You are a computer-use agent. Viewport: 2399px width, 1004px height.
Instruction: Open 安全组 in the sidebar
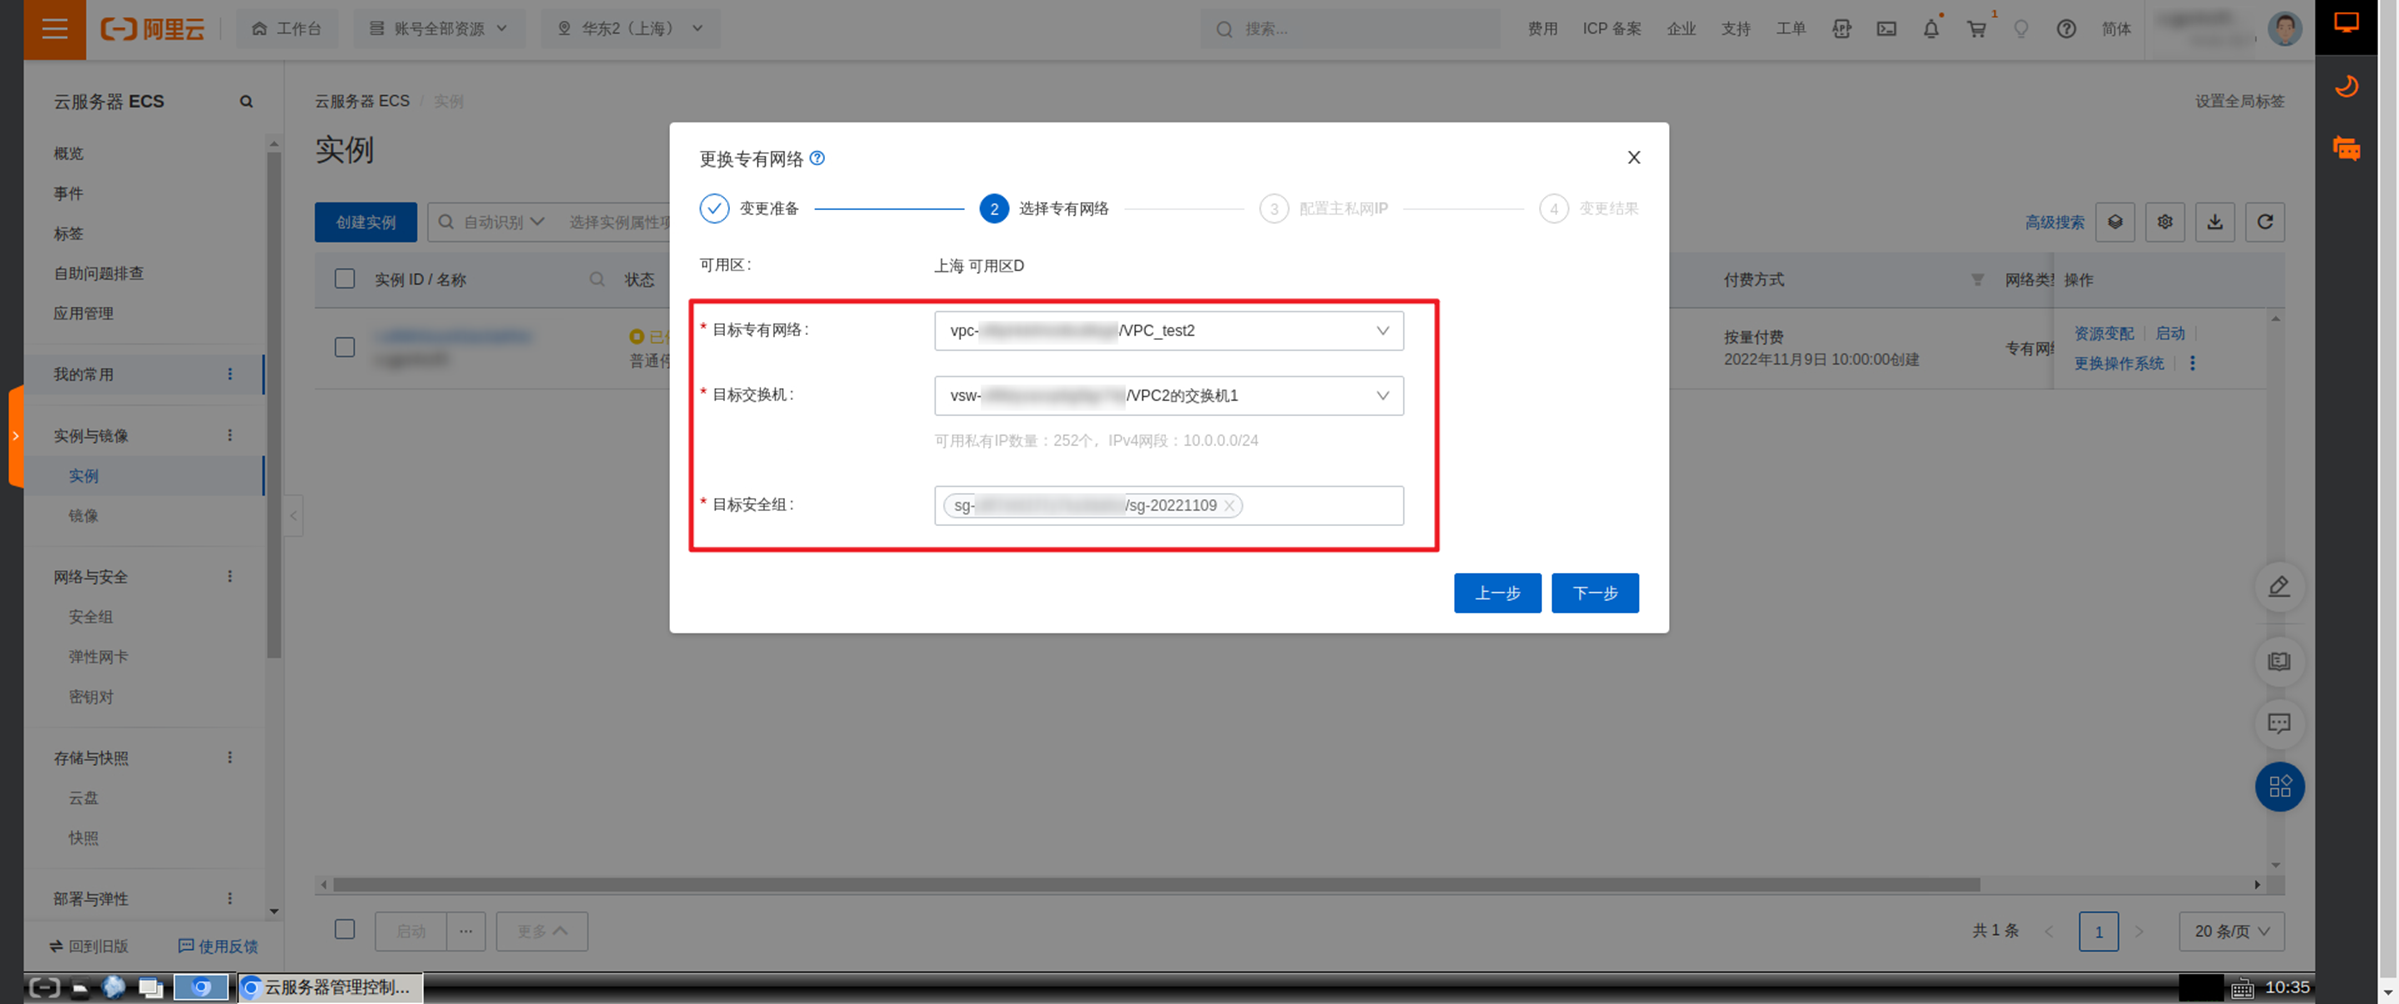[91, 617]
